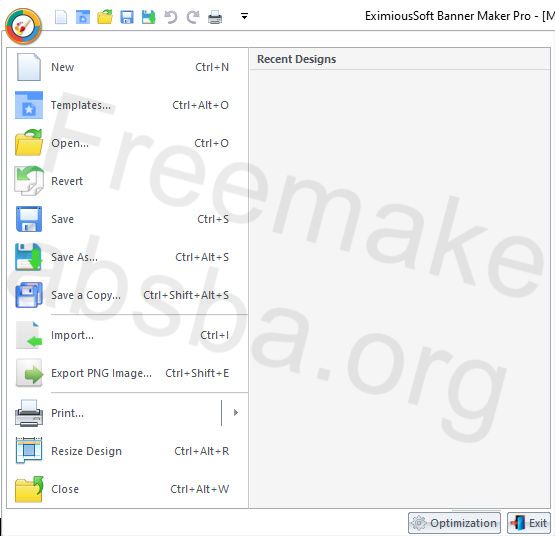555x536 pixels.
Task: Click the Ctrl+Alt+O shortcut text
Action: pyautogui.click(x=200, y=105)
